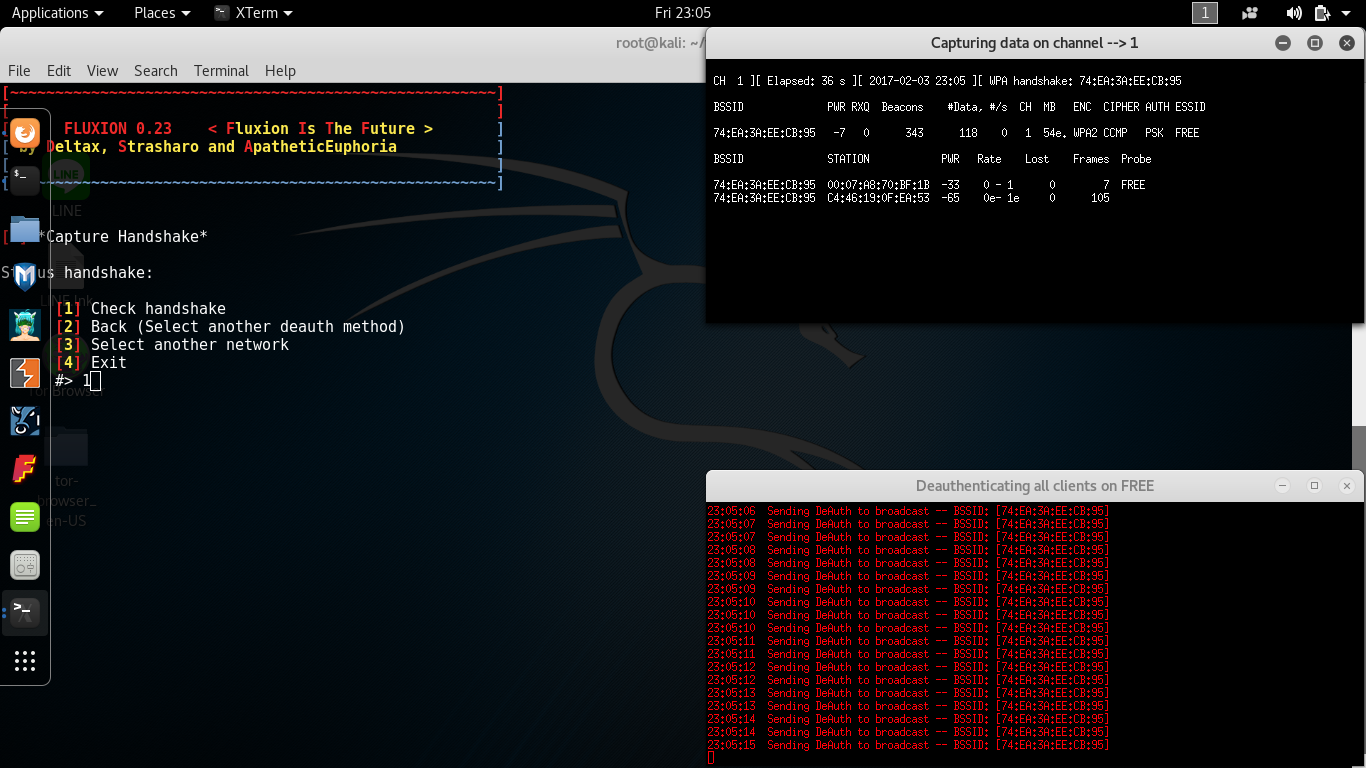
Task: Open the Edit menu in terminal
Action: point(59,70)
